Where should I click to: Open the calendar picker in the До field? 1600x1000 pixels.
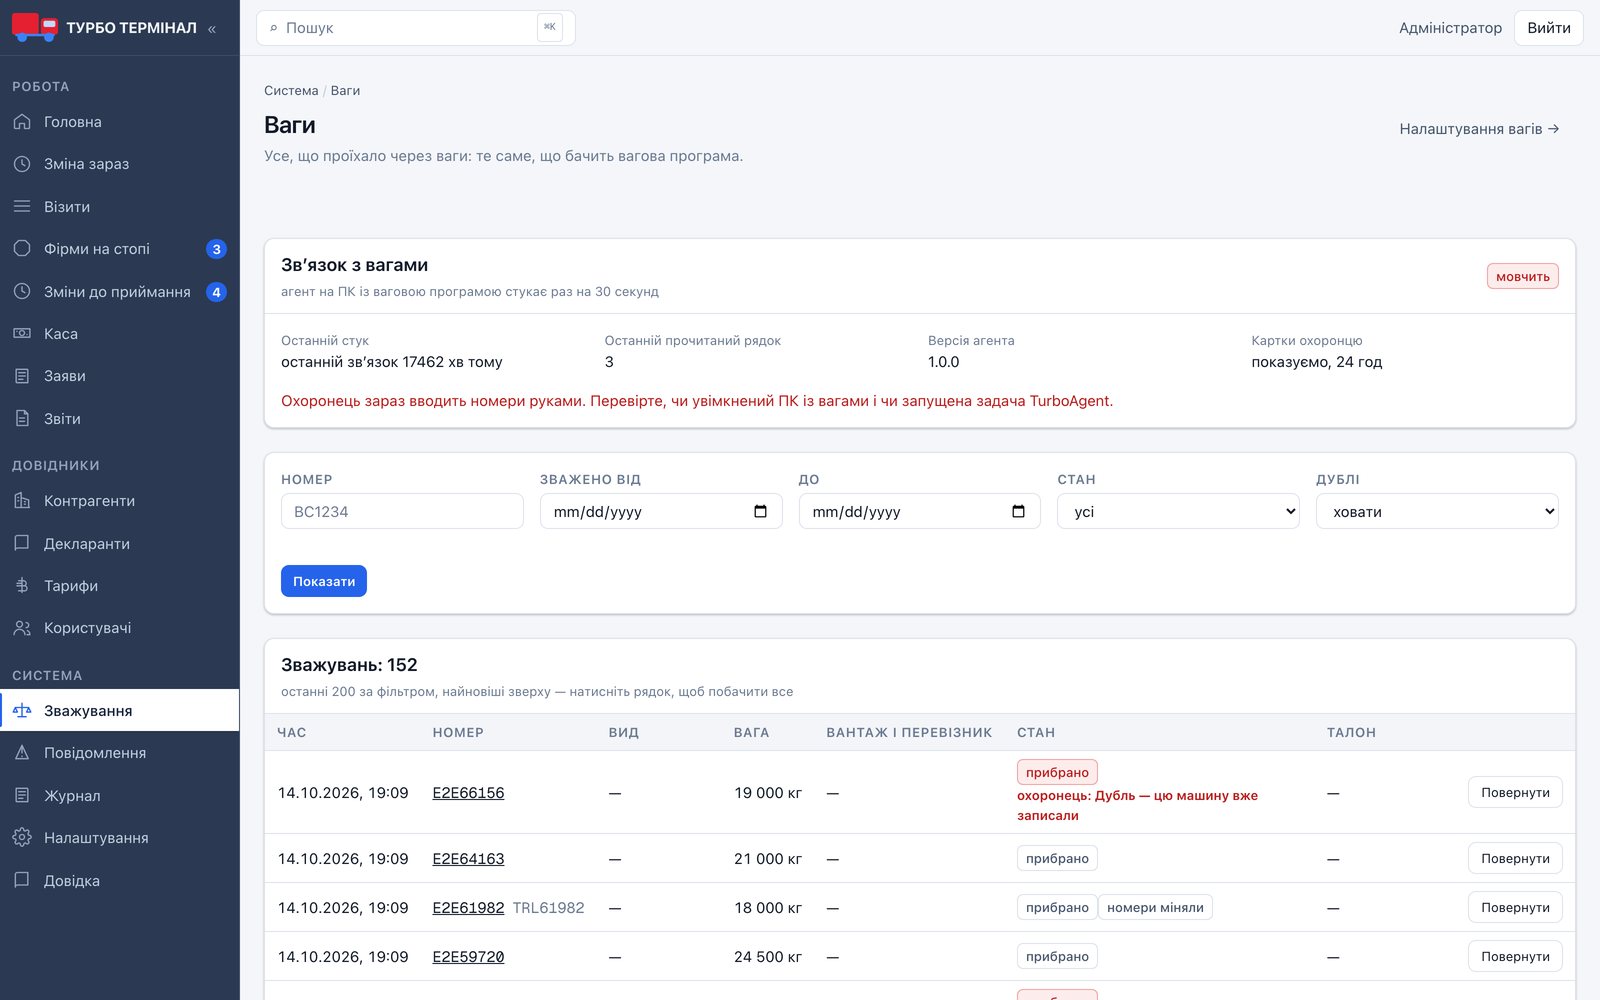pos(1018,511)
